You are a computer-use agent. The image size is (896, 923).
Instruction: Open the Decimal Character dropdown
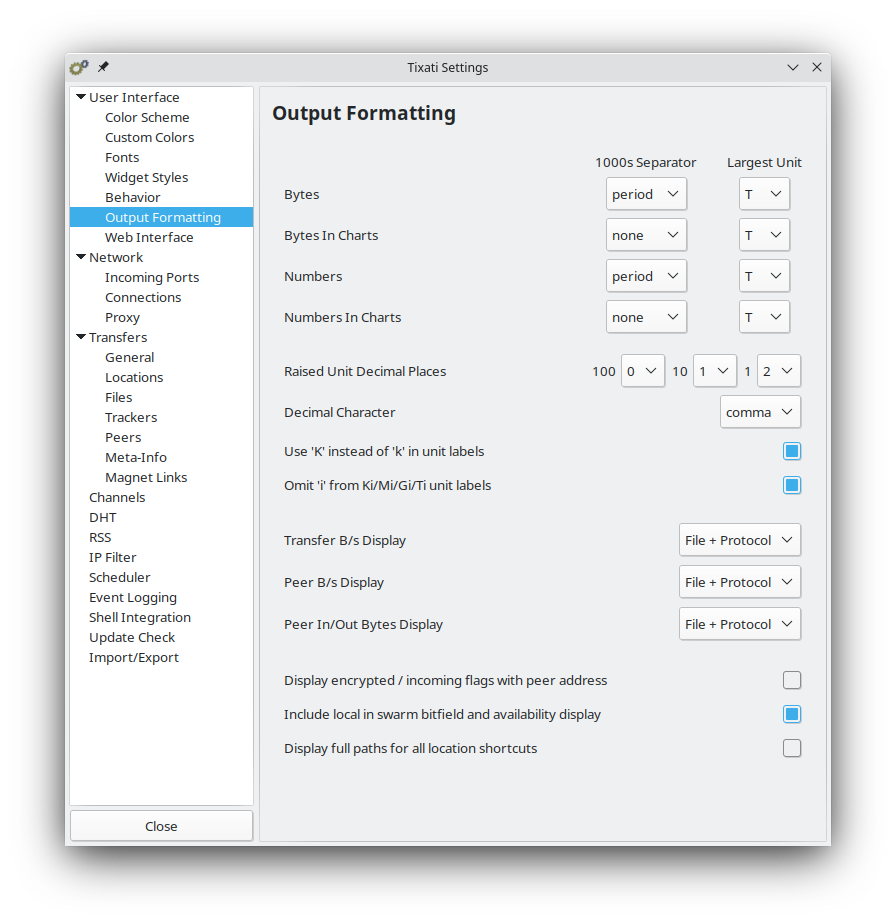[x=759, y=412]
